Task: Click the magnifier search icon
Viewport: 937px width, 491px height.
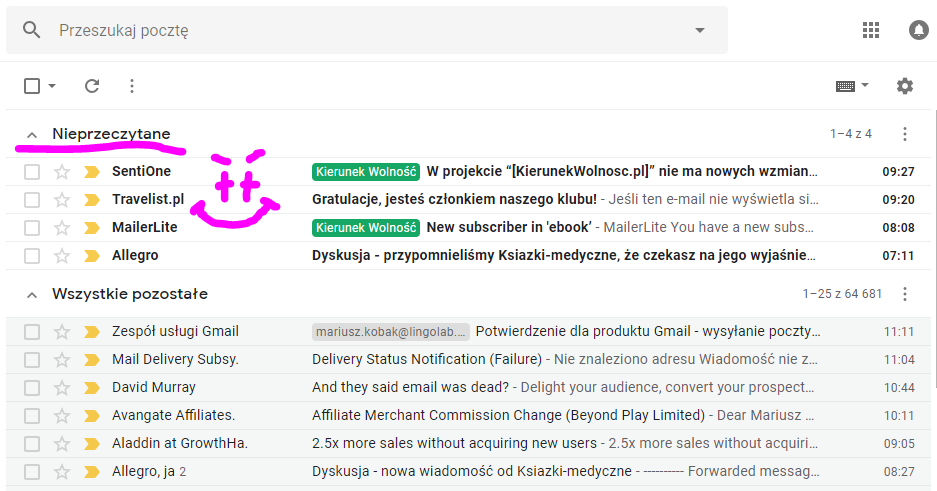Action: point(32,30)
